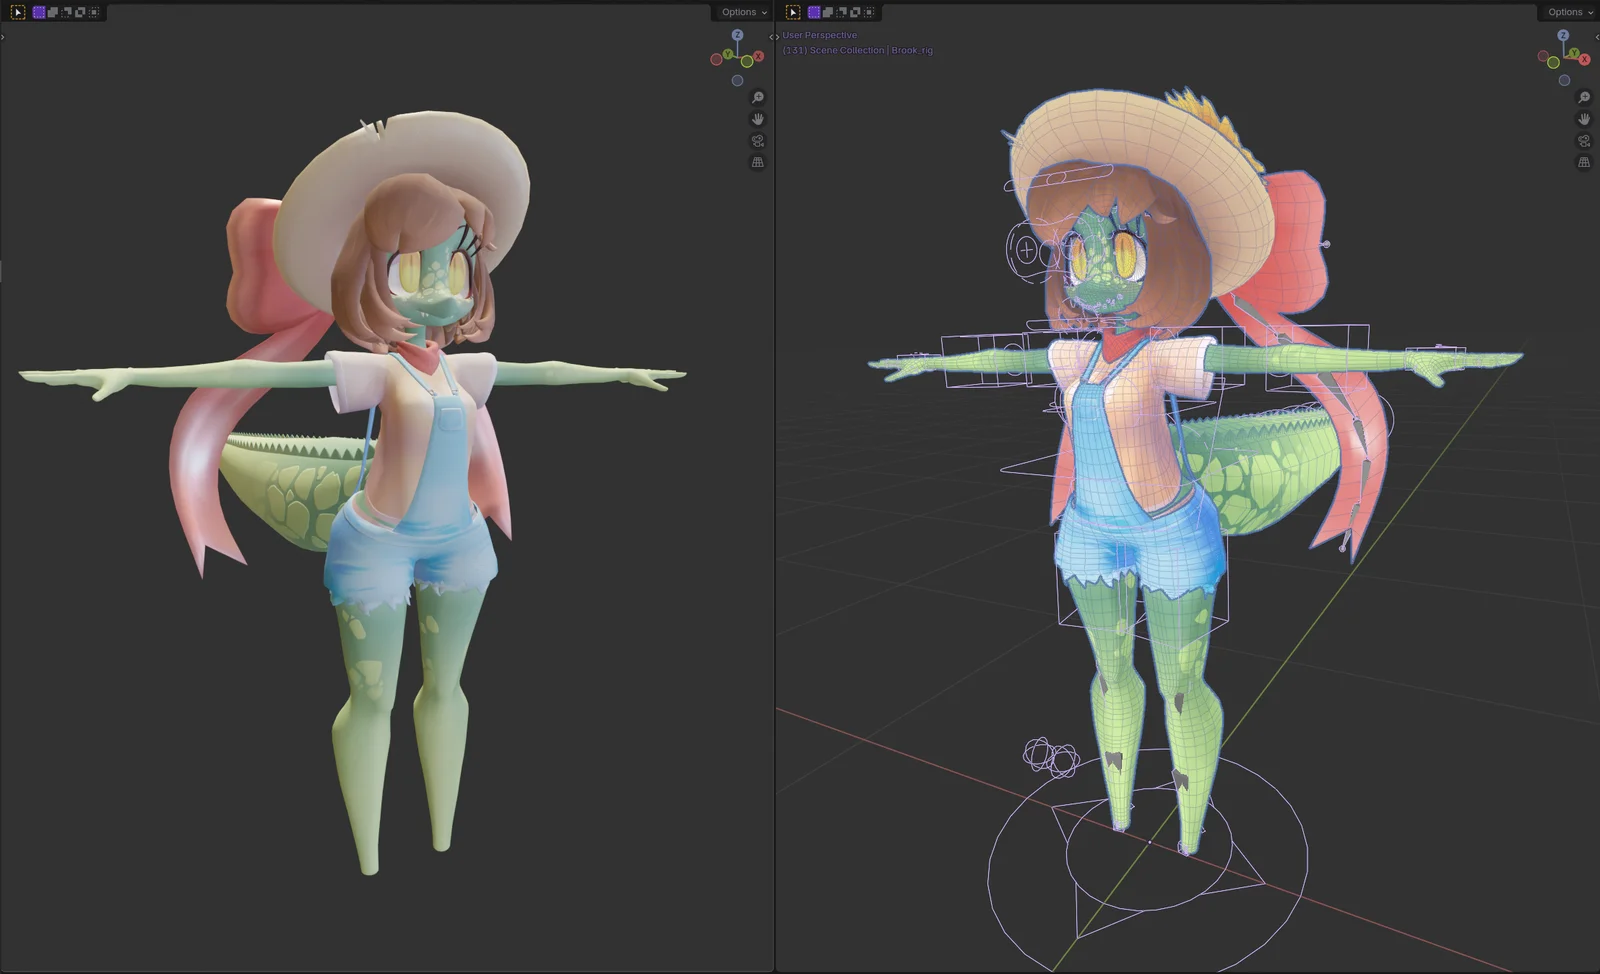Image resolution: width=1600 pixels, height=974 pixels.
Task: Switch perspective with the orthographic icon on the right
Action: click(1583, 163)
